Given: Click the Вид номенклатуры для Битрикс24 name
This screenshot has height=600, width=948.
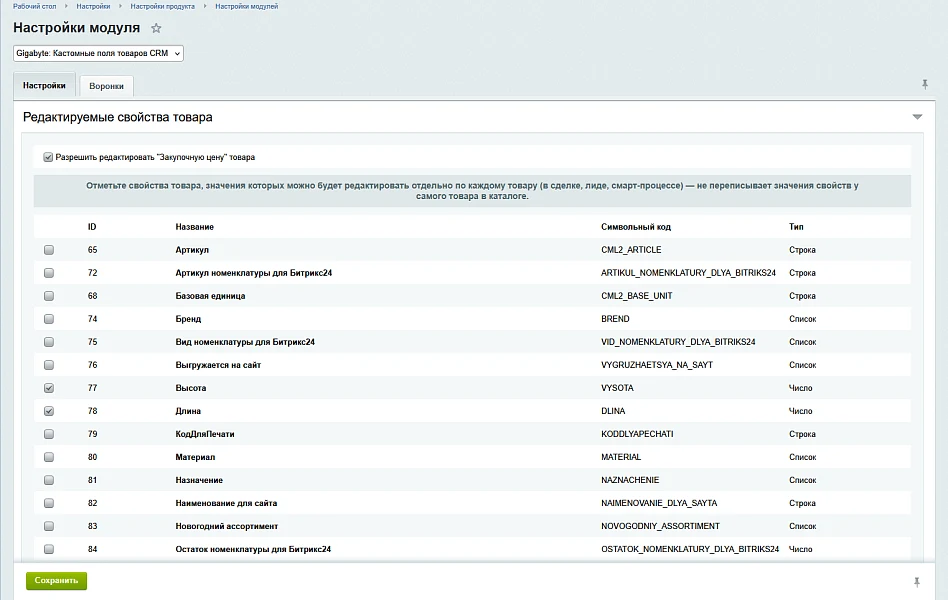Looking at the screenshot, I should (245, 342).
